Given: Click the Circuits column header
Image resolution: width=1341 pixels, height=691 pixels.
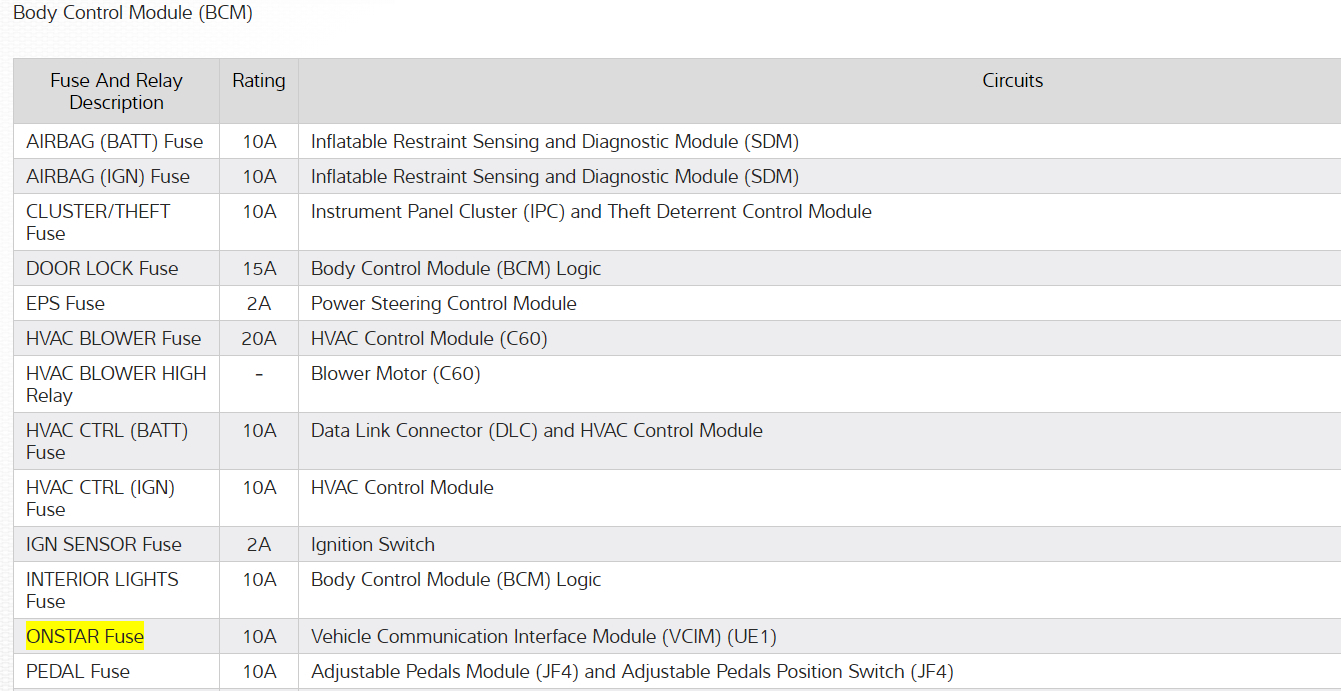Looking at the screenshot, I should (1012, 81).
